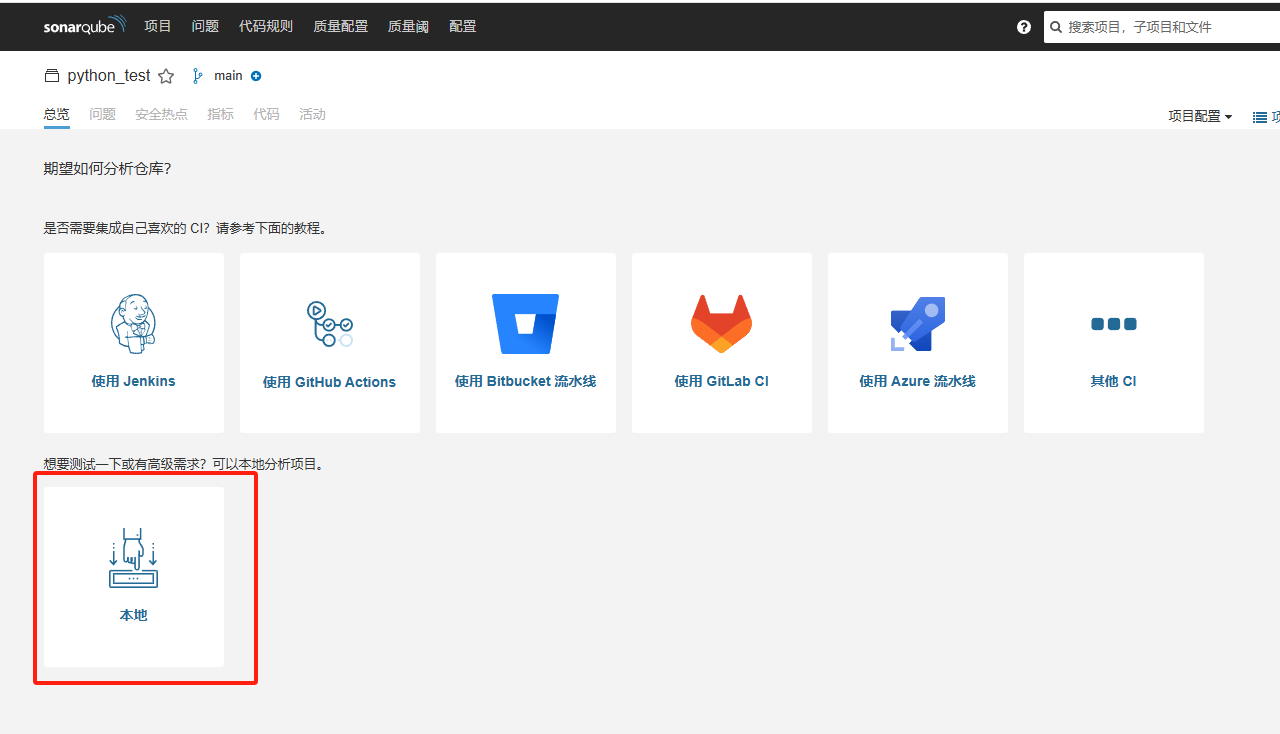This screenshot has width=1280, height=734.
Task: Open the 项目 menu in top bar
Action: pos(158,26)
